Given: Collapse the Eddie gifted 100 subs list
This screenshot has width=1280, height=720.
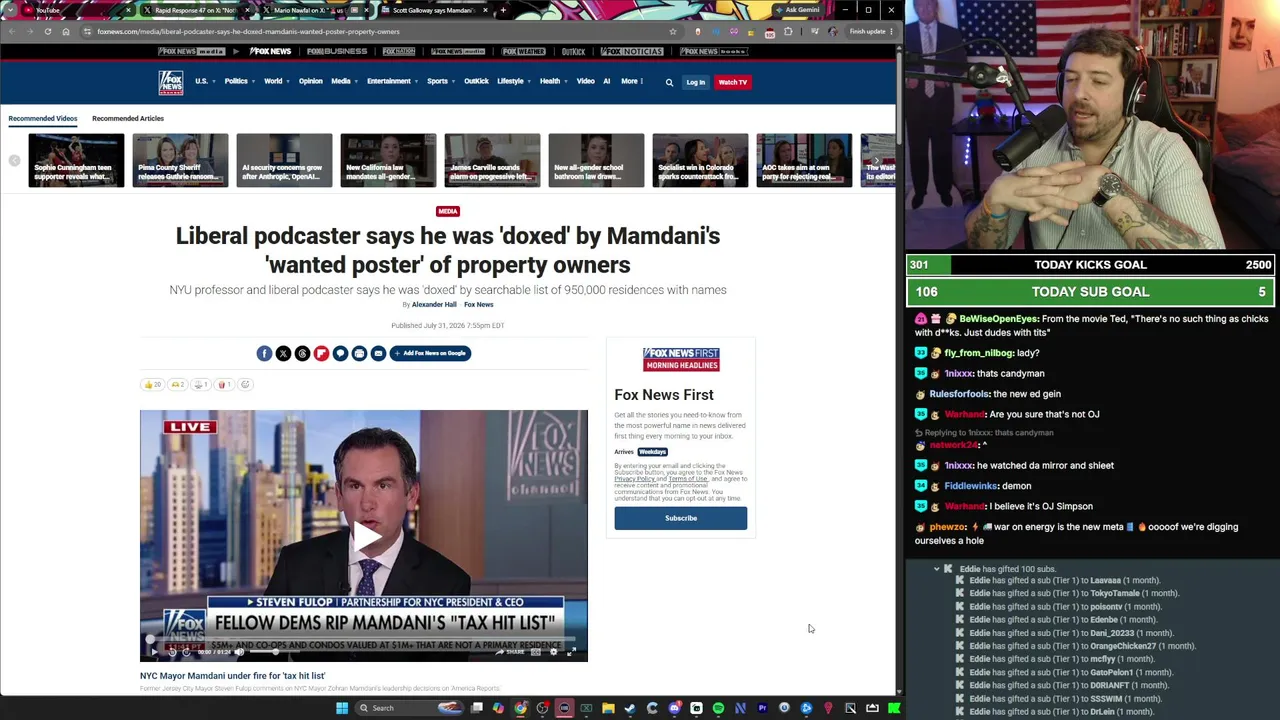Looking at the screenshot, I should point(937,569).
